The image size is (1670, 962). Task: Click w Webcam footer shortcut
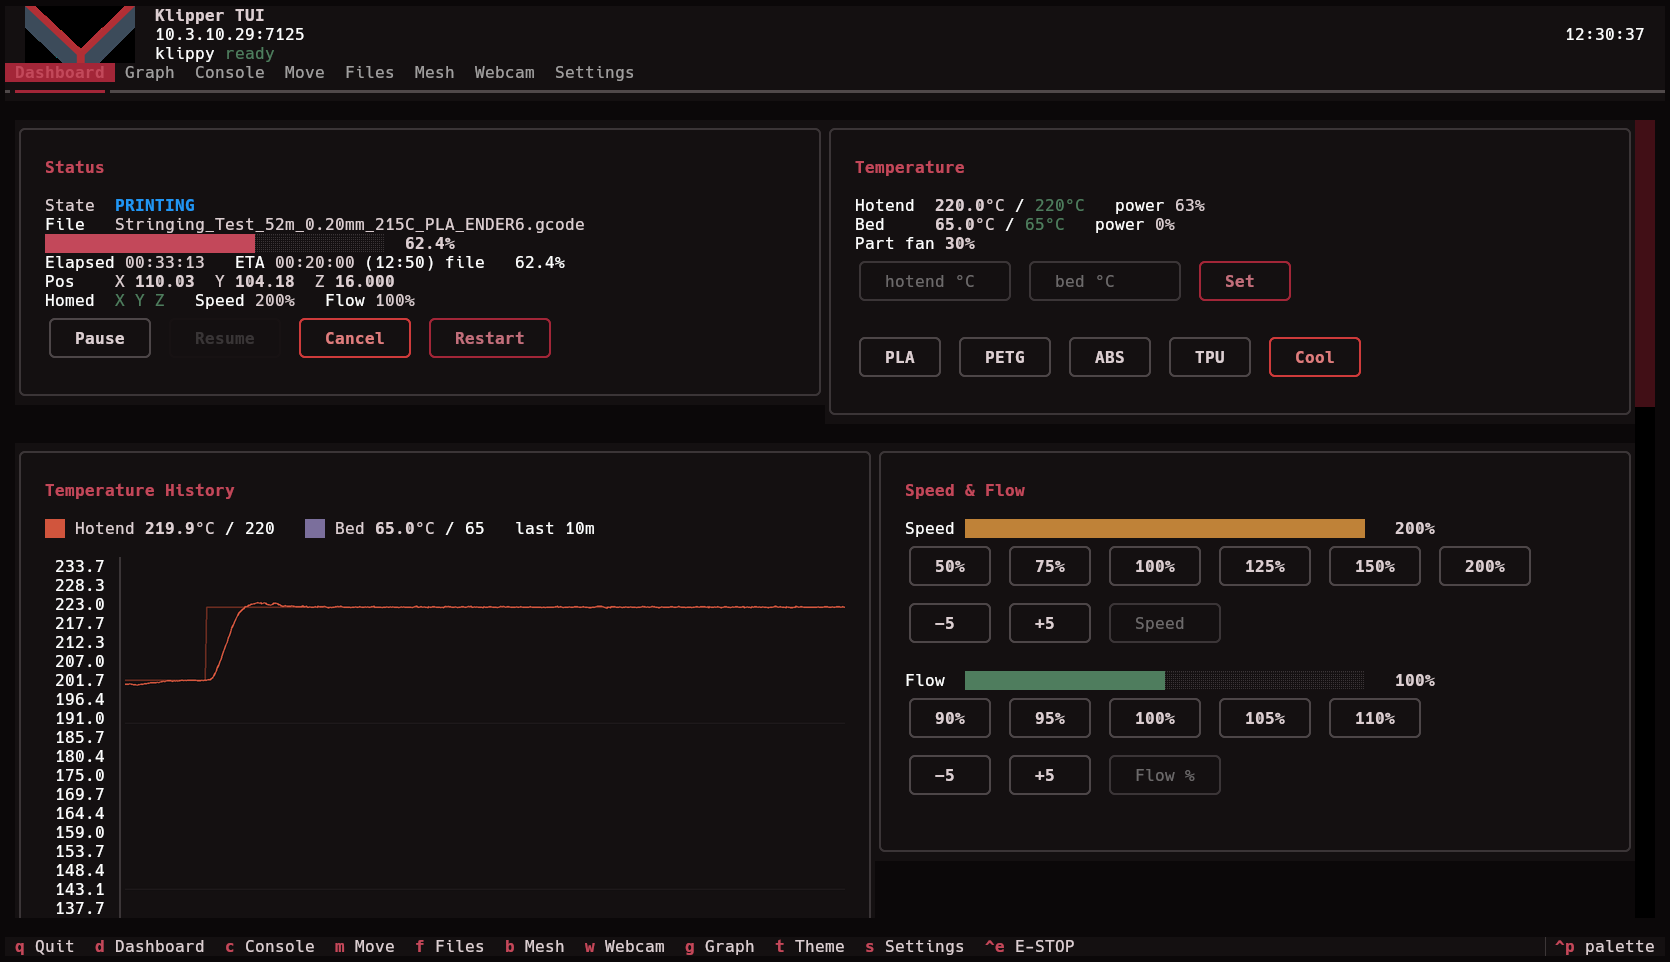click(x=625, y=946)
